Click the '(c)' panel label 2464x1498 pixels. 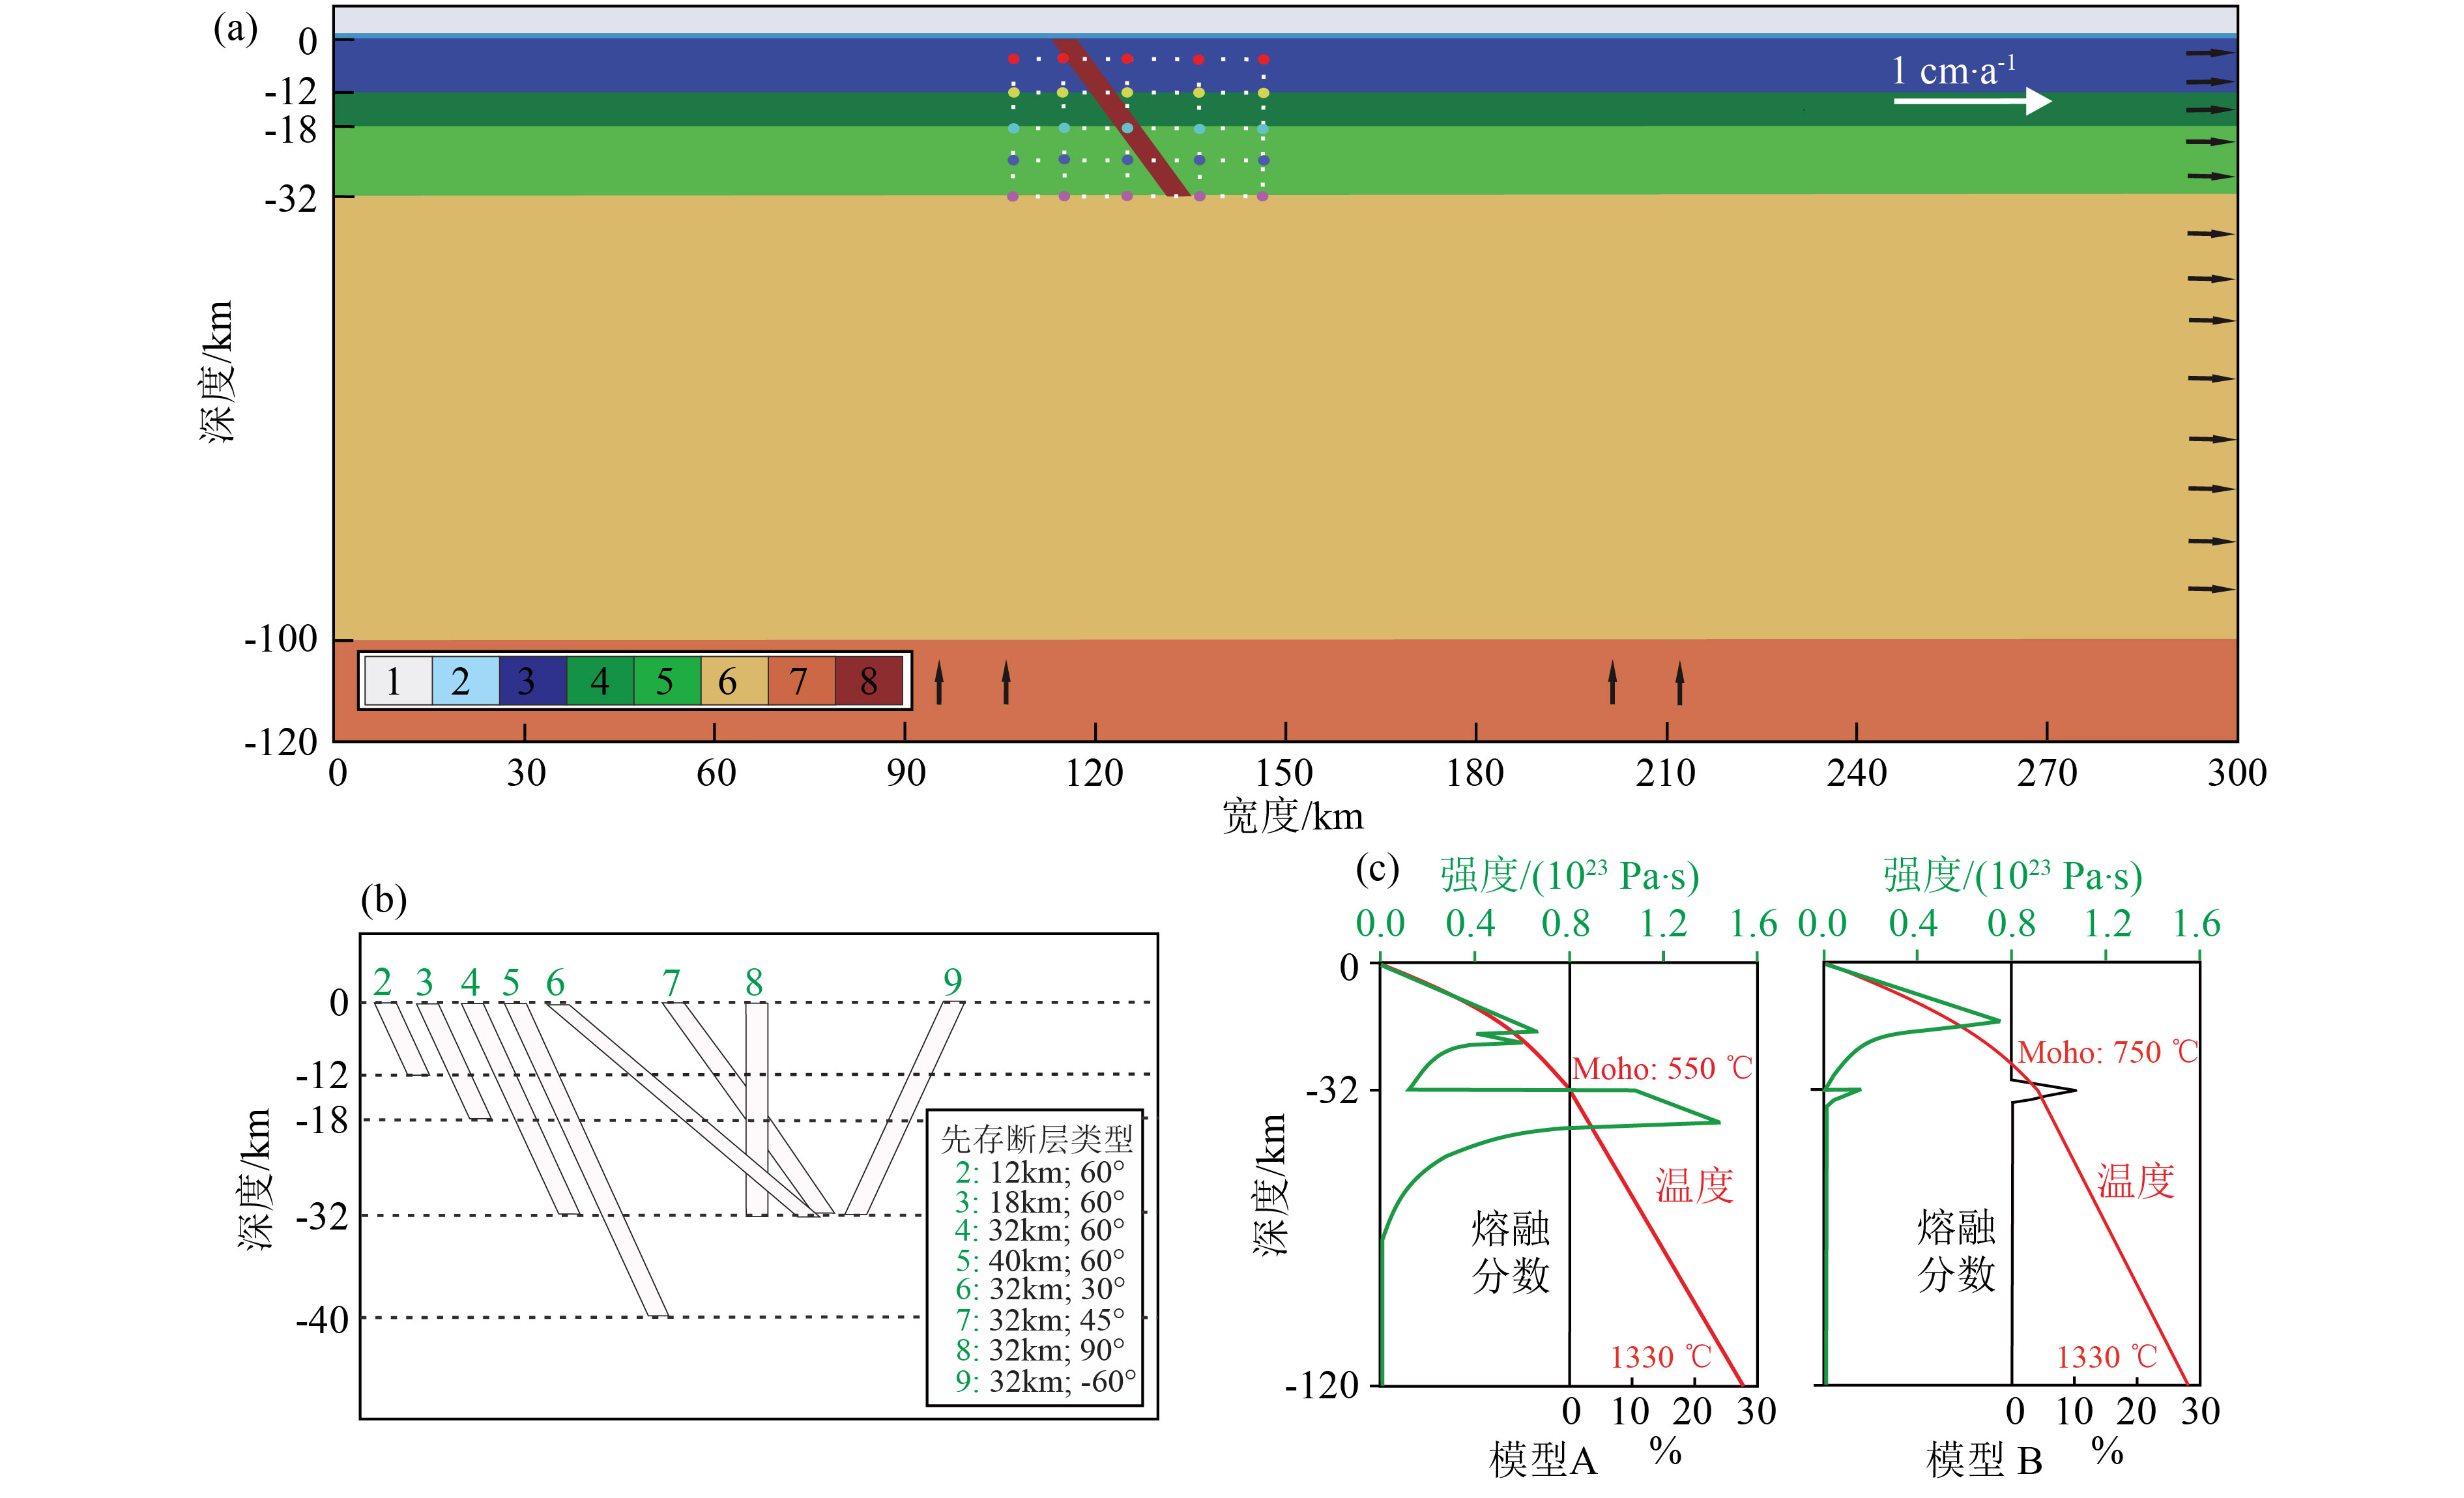[x=1377, y=868]
